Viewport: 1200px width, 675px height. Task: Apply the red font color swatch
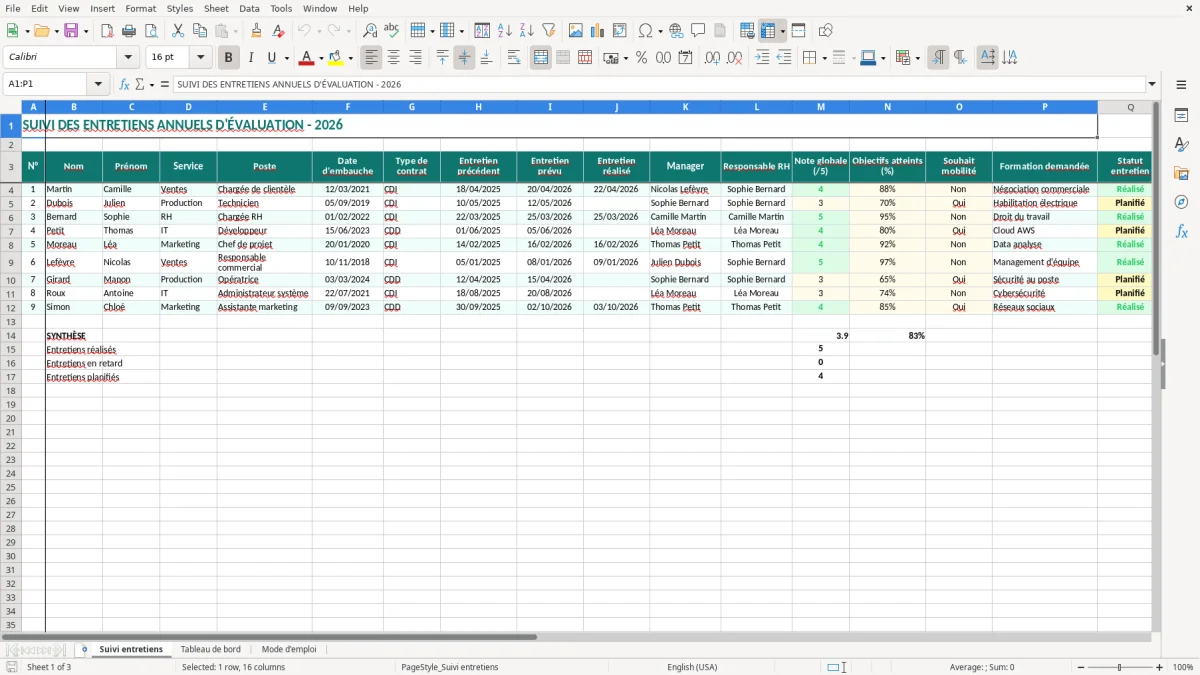click(x=307, y=58)
